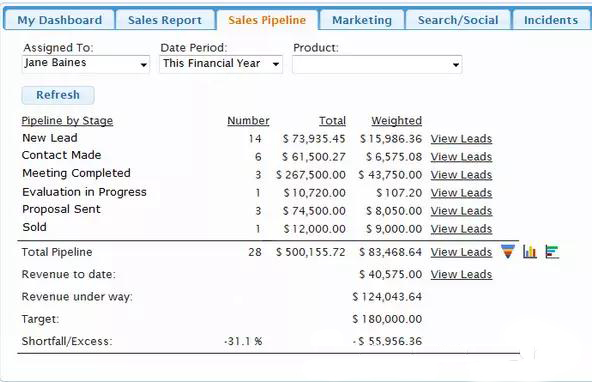Click the $ 9,000.00 weighted value
This screenshot has width=592, height=382.
(394, 229)
